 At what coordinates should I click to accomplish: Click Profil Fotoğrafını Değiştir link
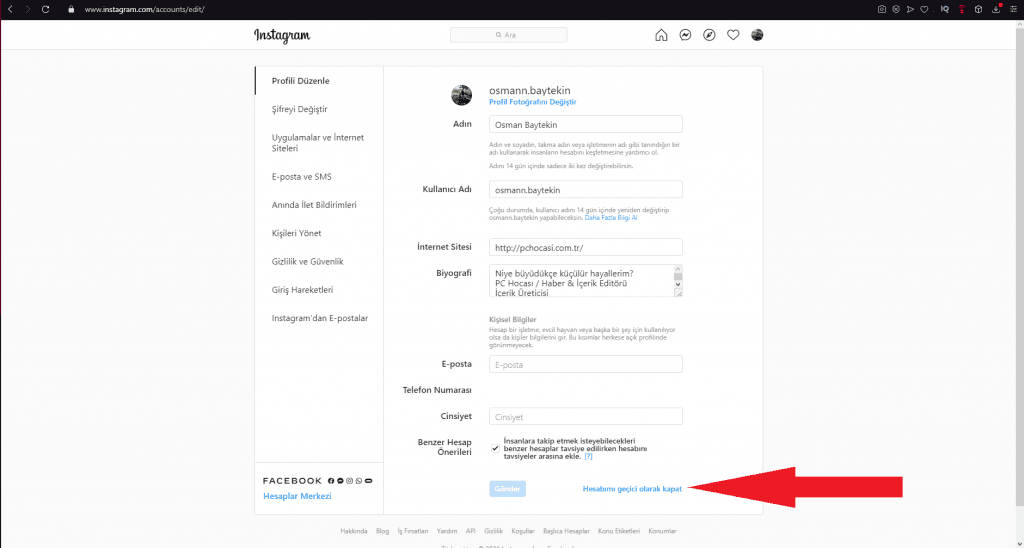click(x=532, y=103)
